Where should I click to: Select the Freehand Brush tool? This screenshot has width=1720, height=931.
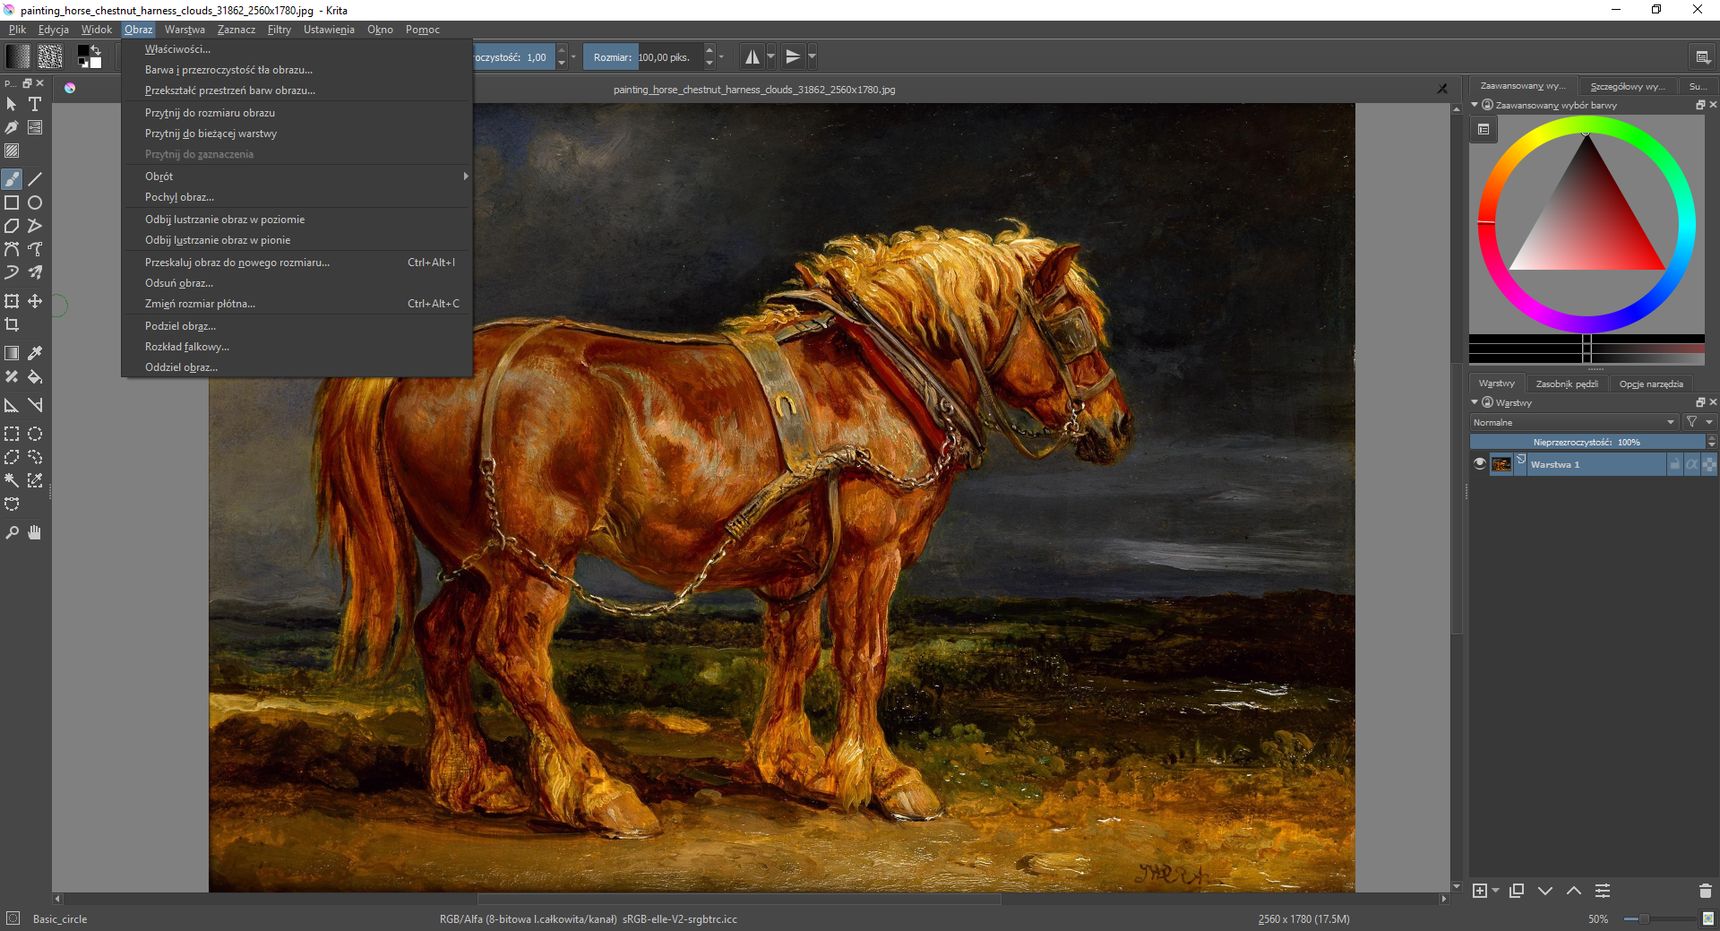(x=12, y=179)
